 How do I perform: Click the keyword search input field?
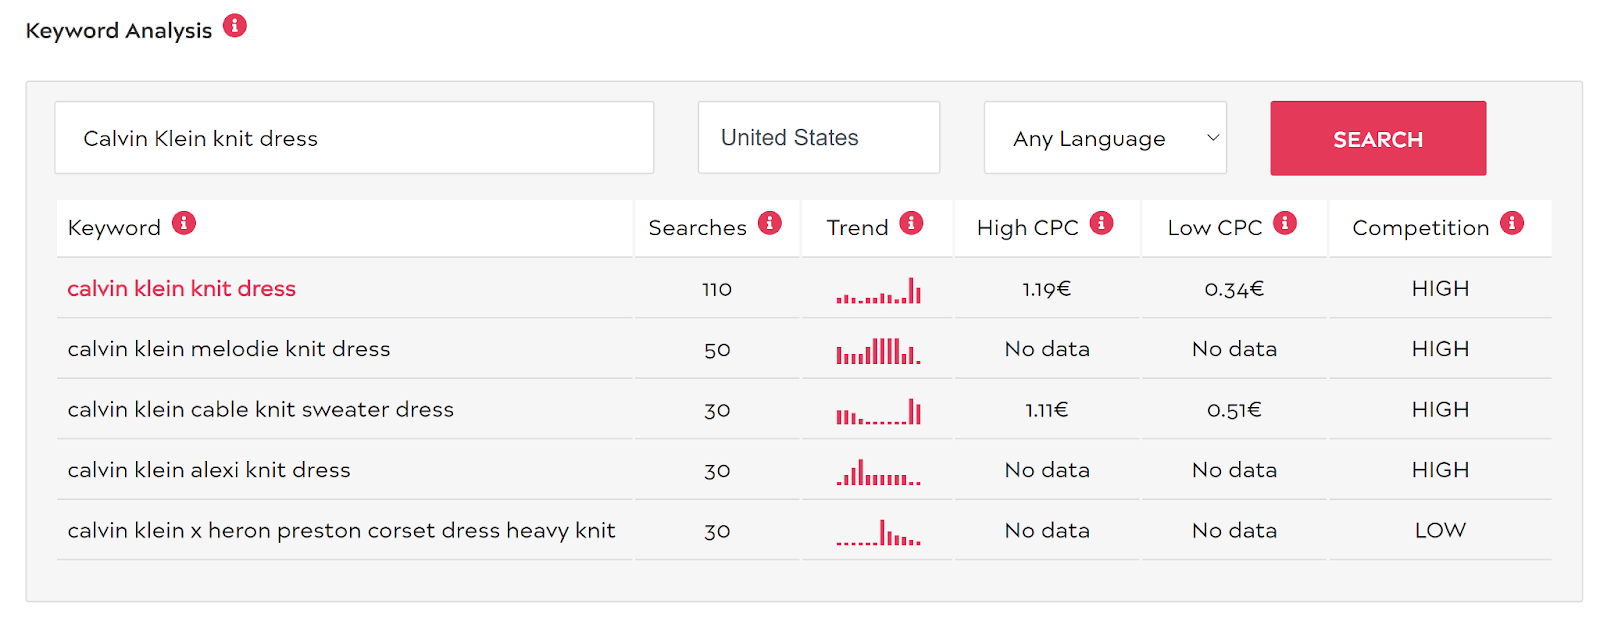tap(354, 138)
